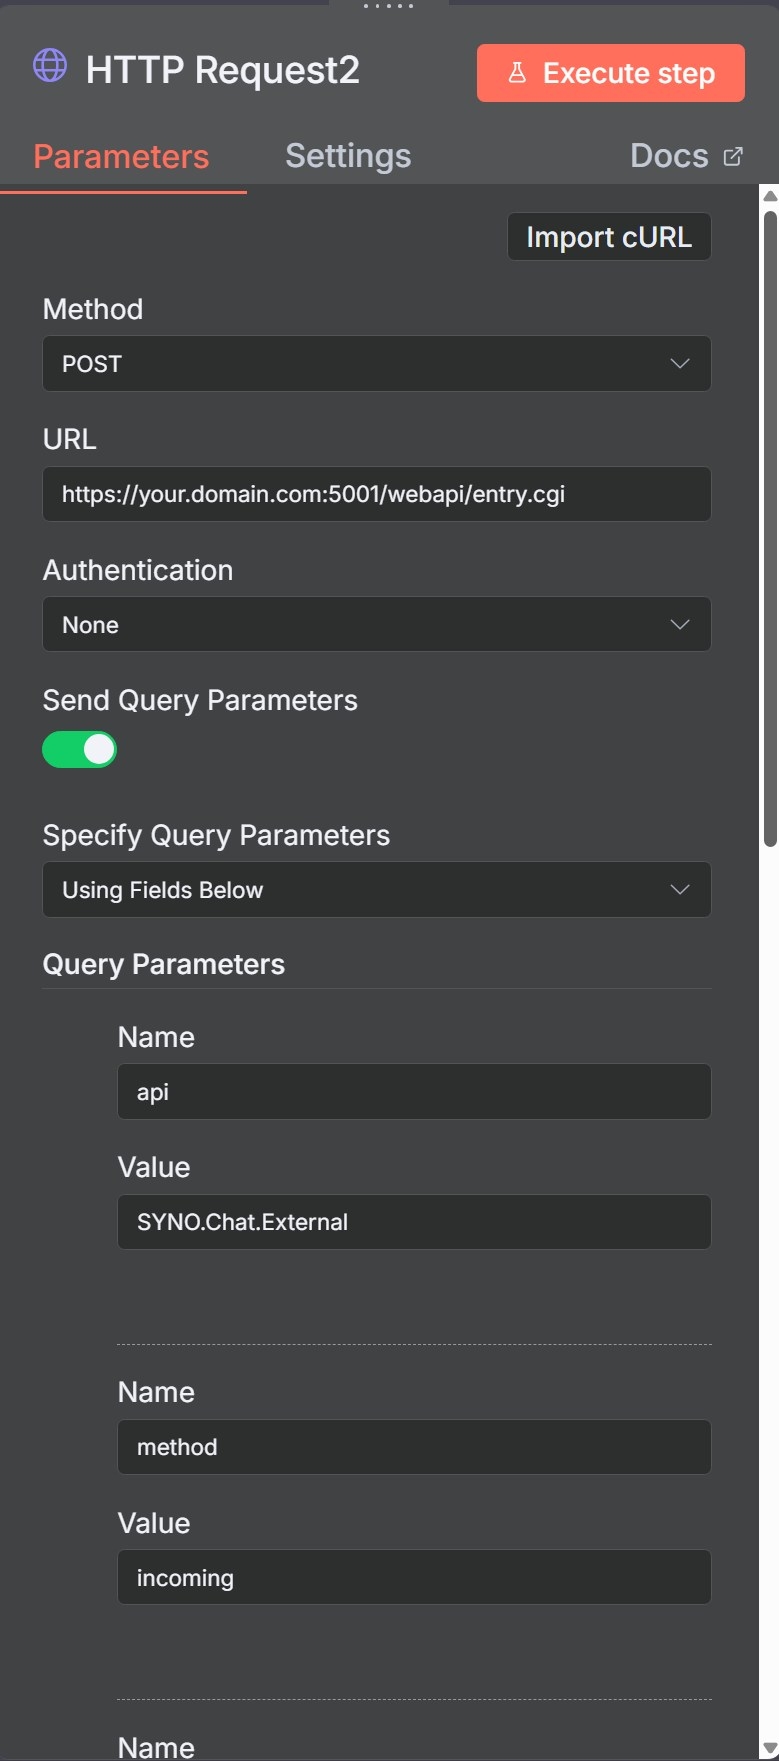Open the Method dropdown showing POST
Image resolution: width=779 pixels, height=1761 pixels.
376,364
